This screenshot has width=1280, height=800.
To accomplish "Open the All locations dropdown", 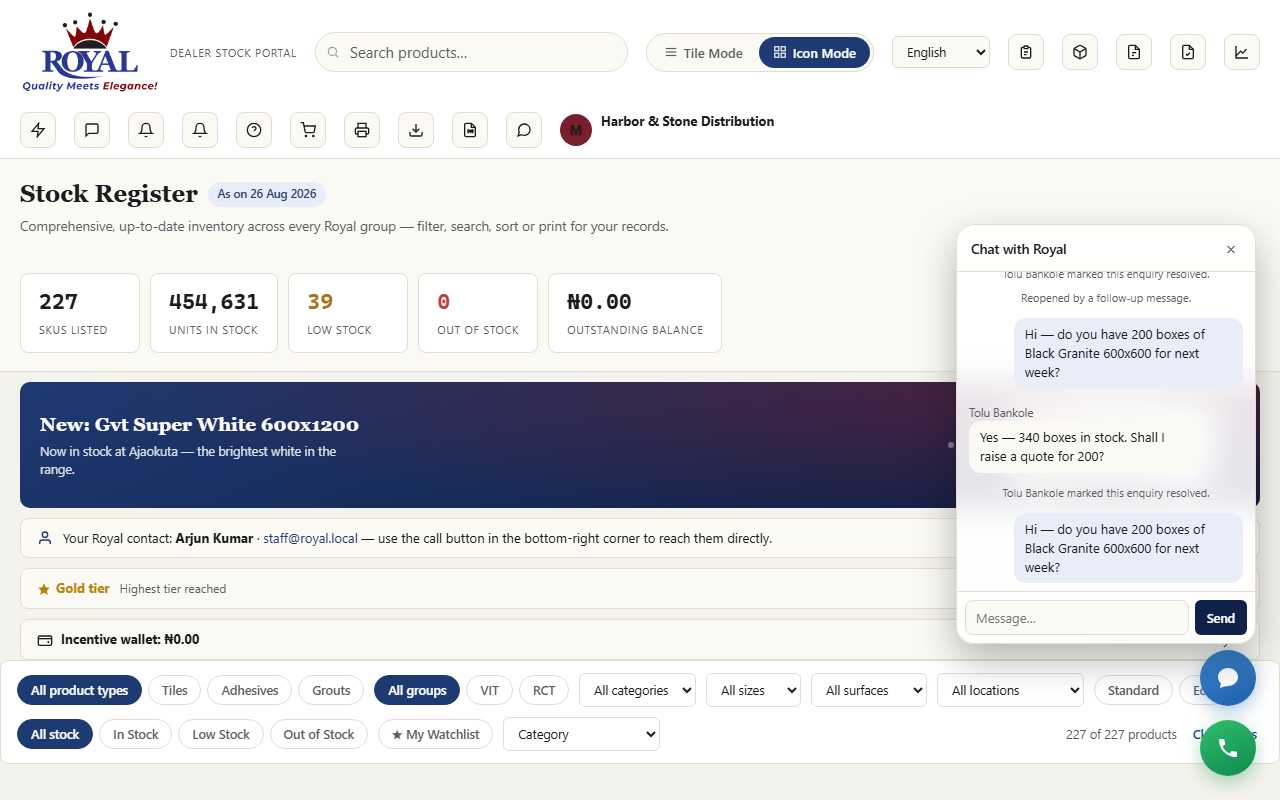I will pyautogui.click(x=1010, y=690).
